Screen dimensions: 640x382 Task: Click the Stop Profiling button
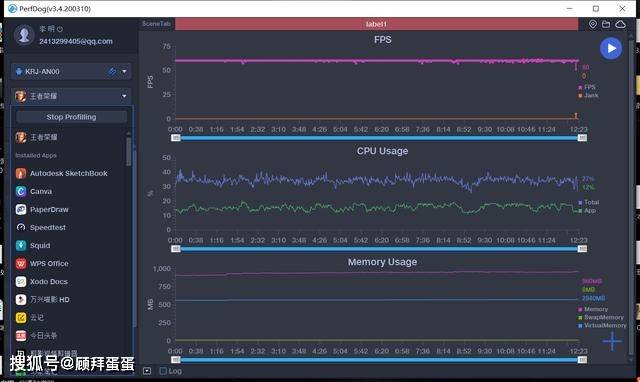pos(71,117)
